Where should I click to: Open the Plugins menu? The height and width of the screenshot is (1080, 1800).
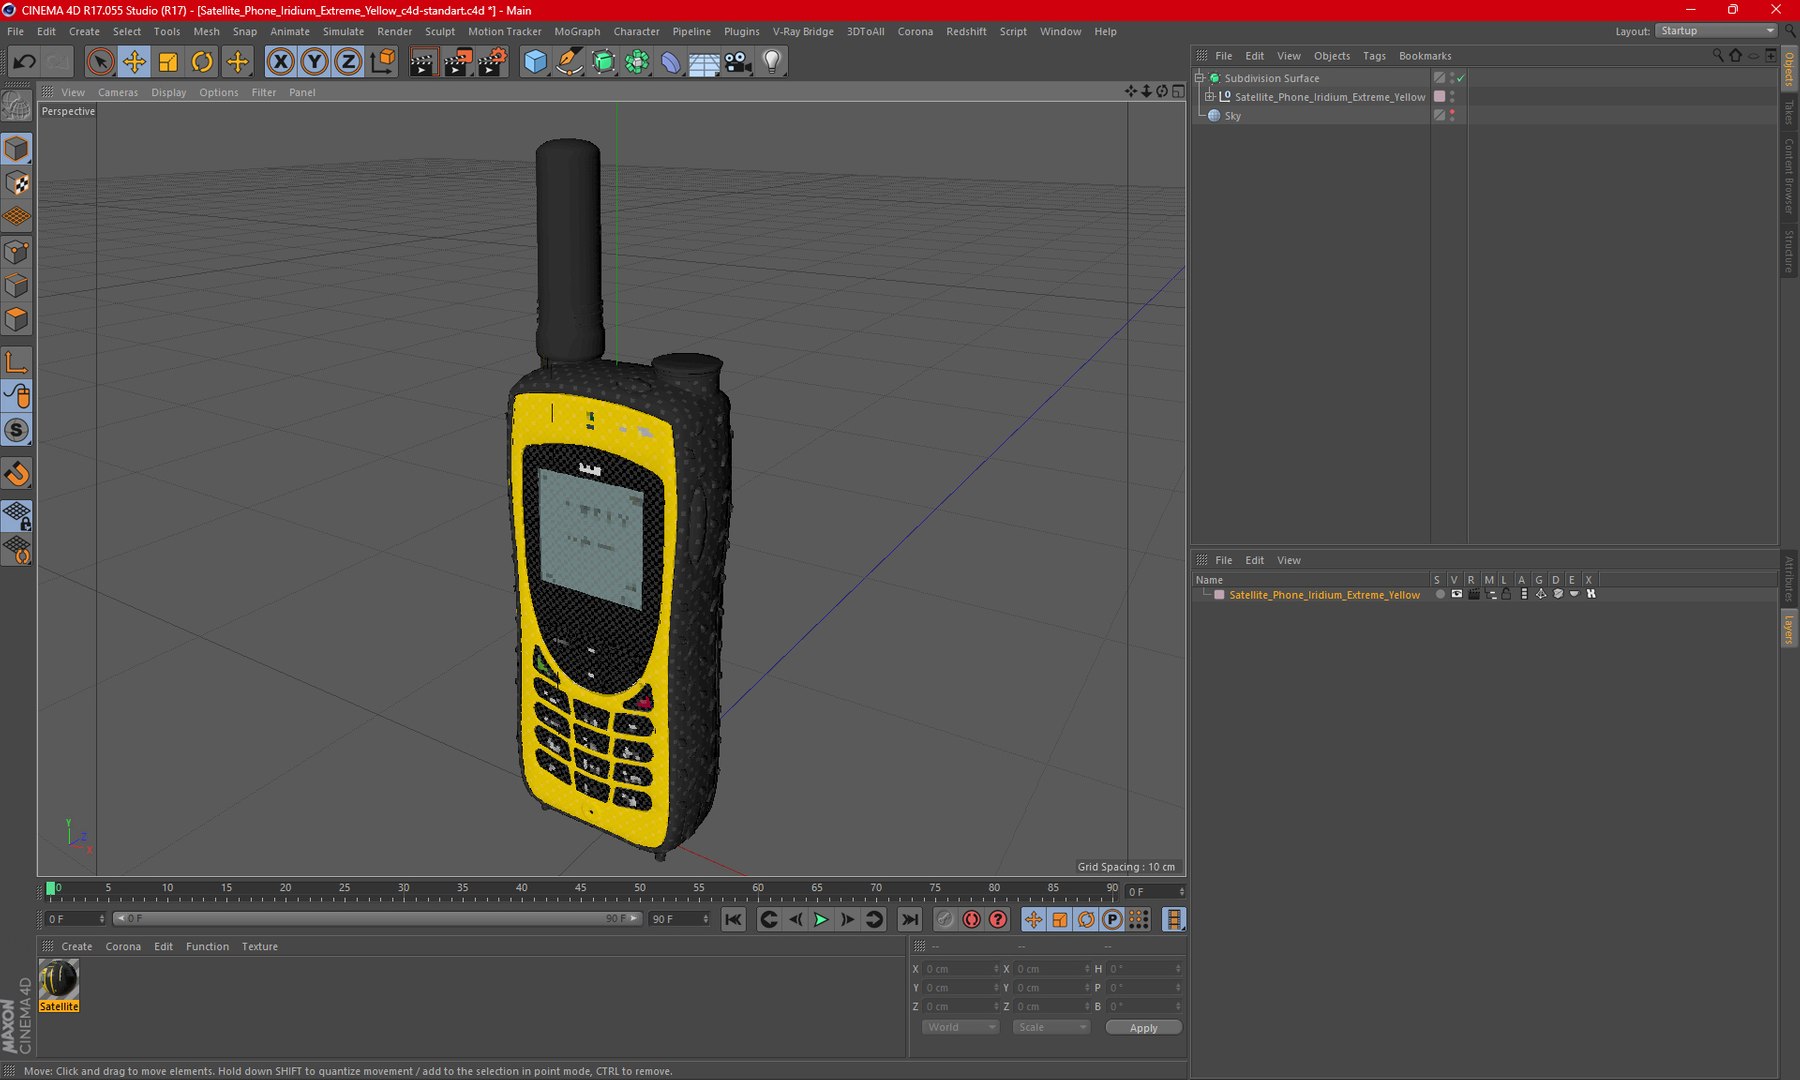click(x=741, y=32)
